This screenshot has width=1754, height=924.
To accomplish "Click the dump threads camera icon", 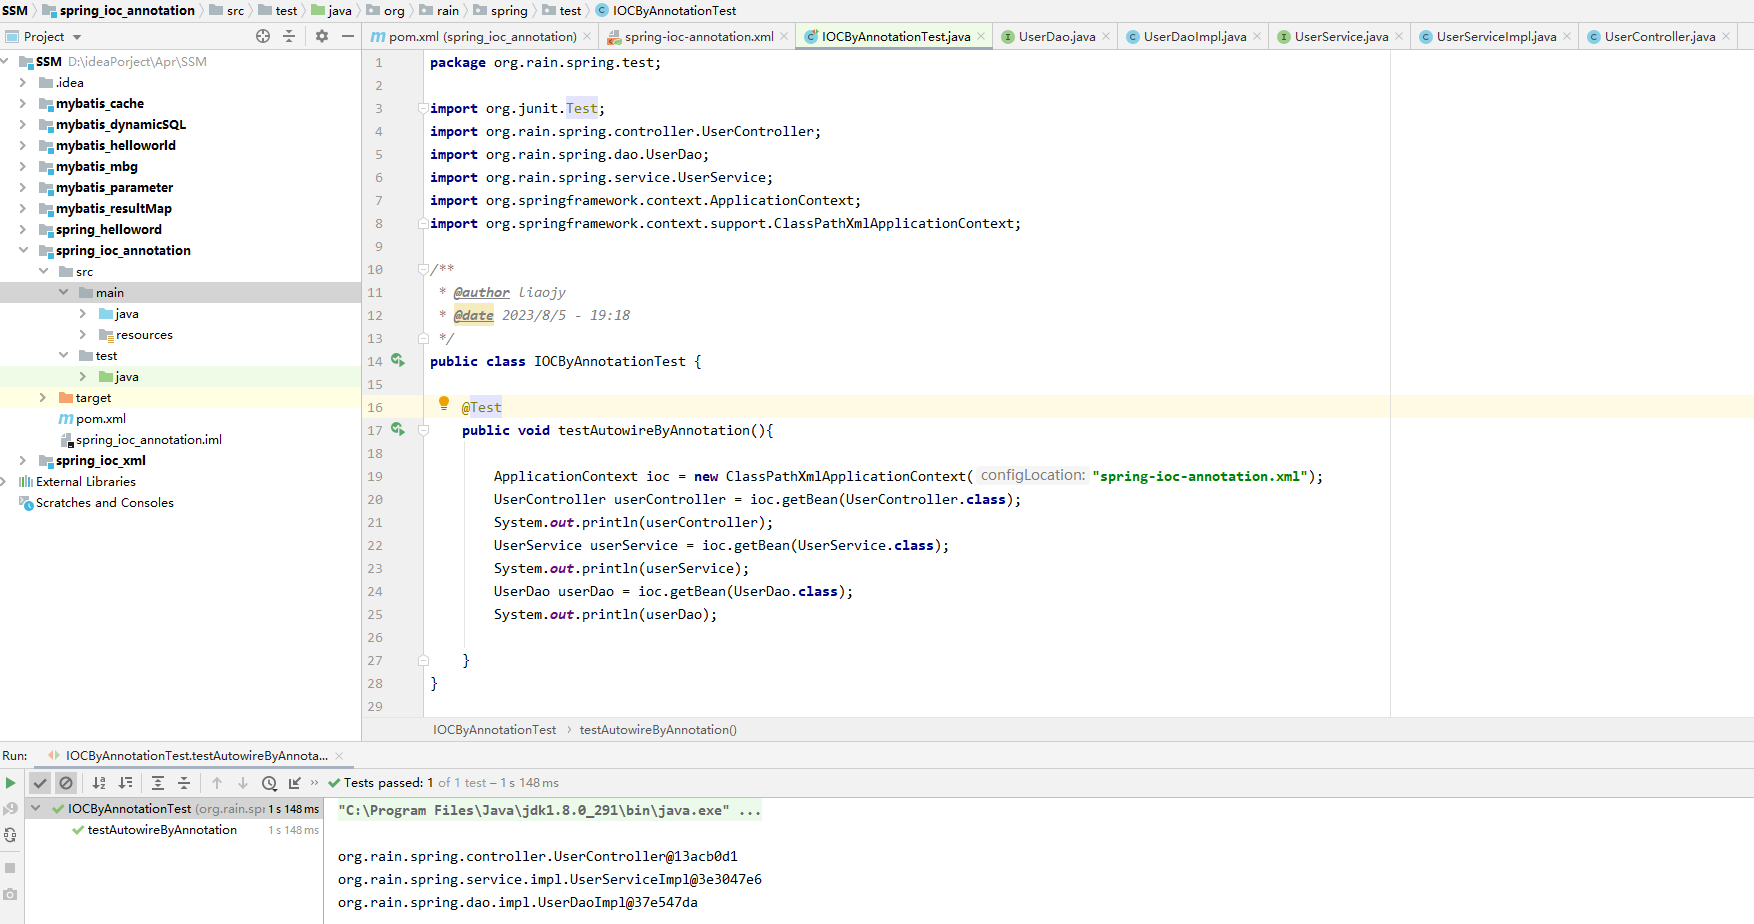I will (x=10, y=894).
